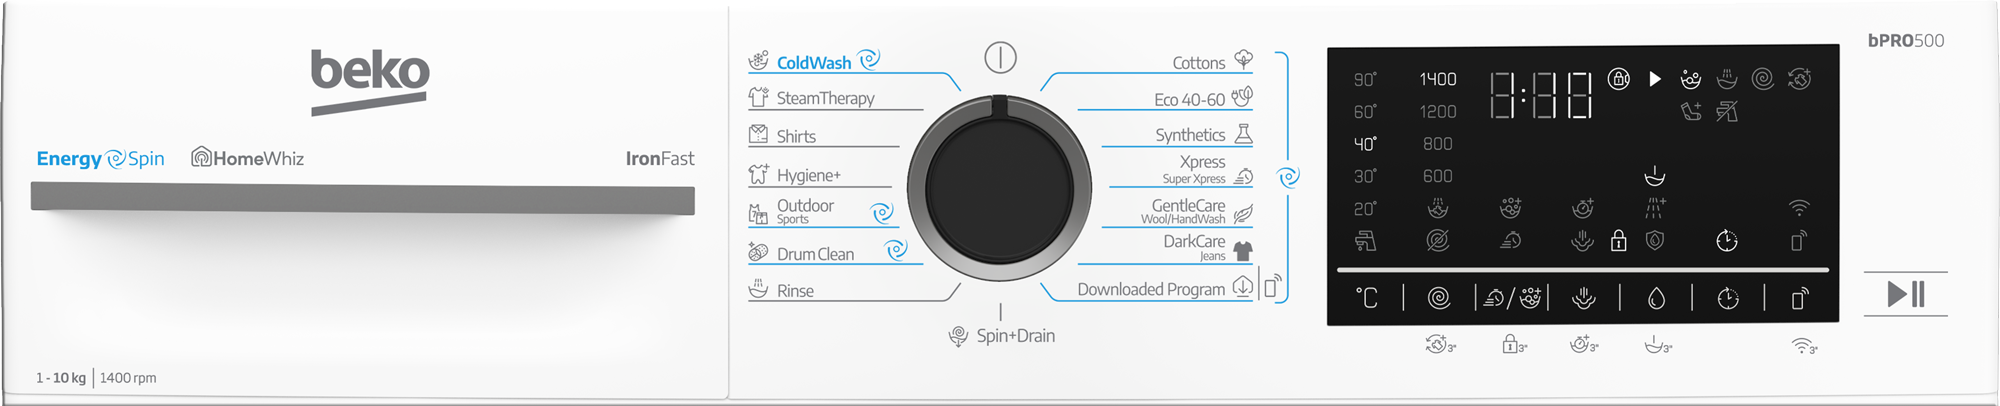The image size is (2000, 406).
Task: Click the anti-crease stage icon in top row
Action: tap(1799, 79)
